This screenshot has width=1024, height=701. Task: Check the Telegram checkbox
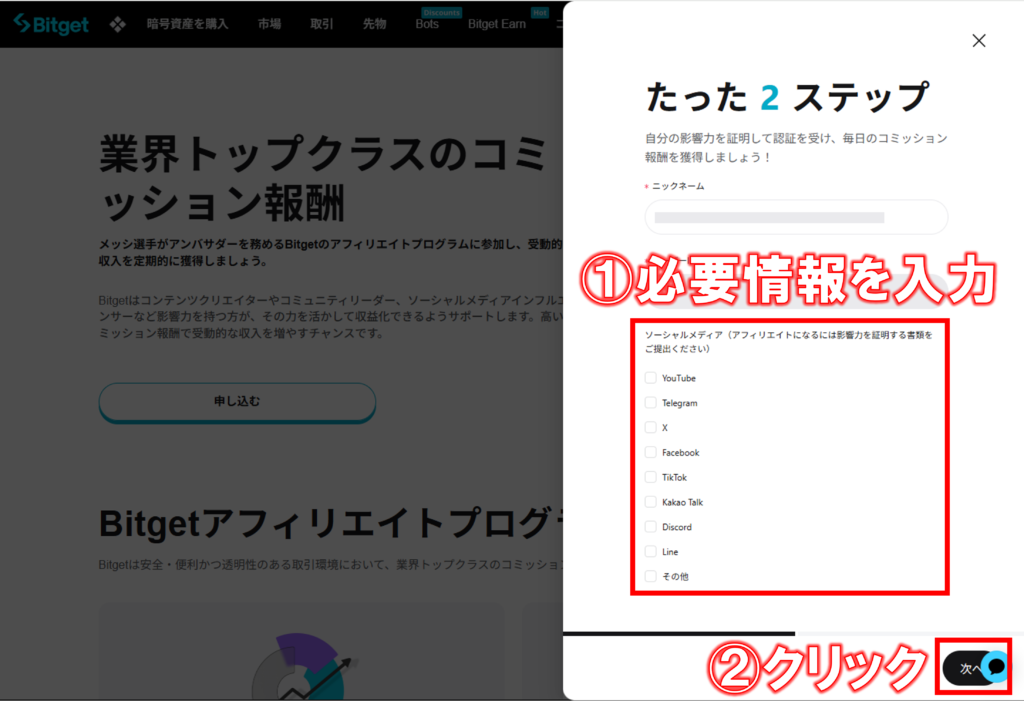(x=650, y=402)
